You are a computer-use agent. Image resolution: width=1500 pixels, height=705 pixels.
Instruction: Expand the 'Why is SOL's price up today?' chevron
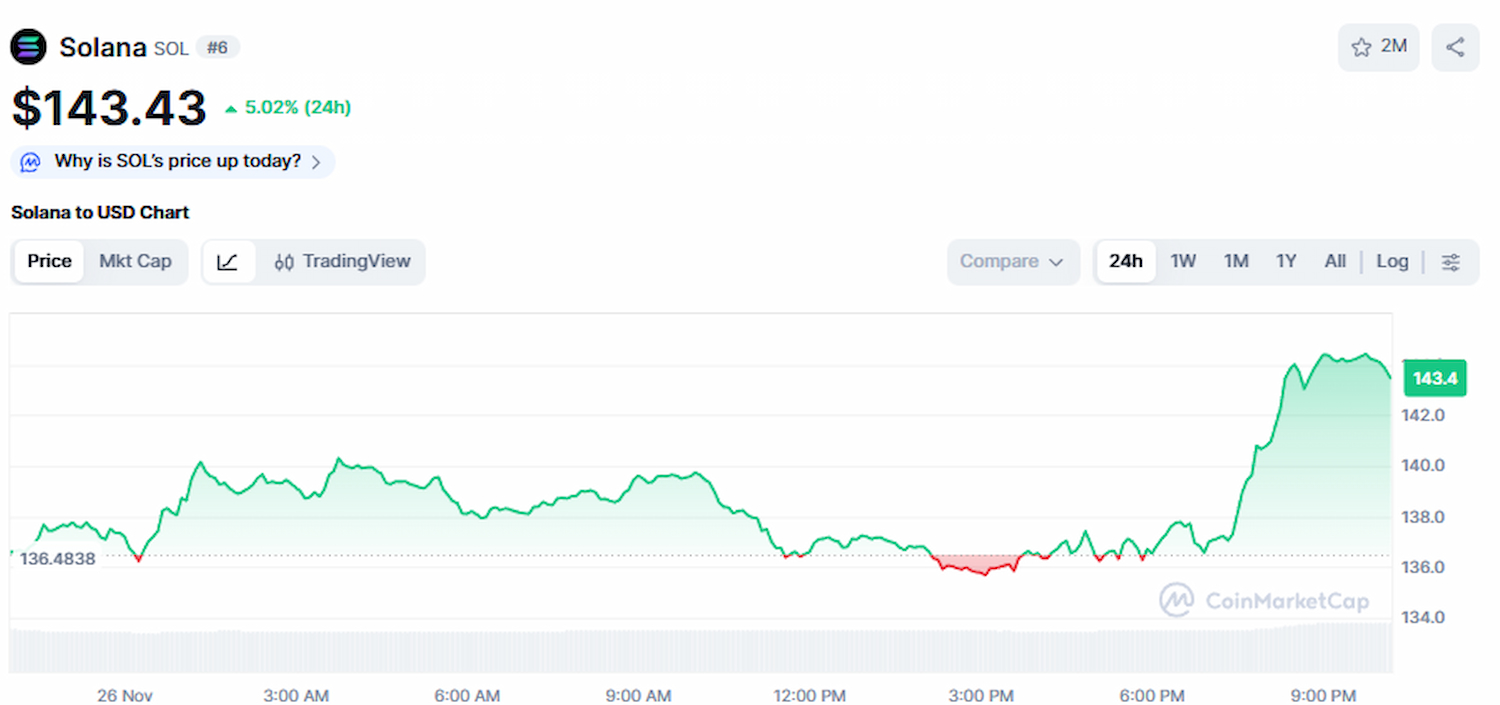316,162
